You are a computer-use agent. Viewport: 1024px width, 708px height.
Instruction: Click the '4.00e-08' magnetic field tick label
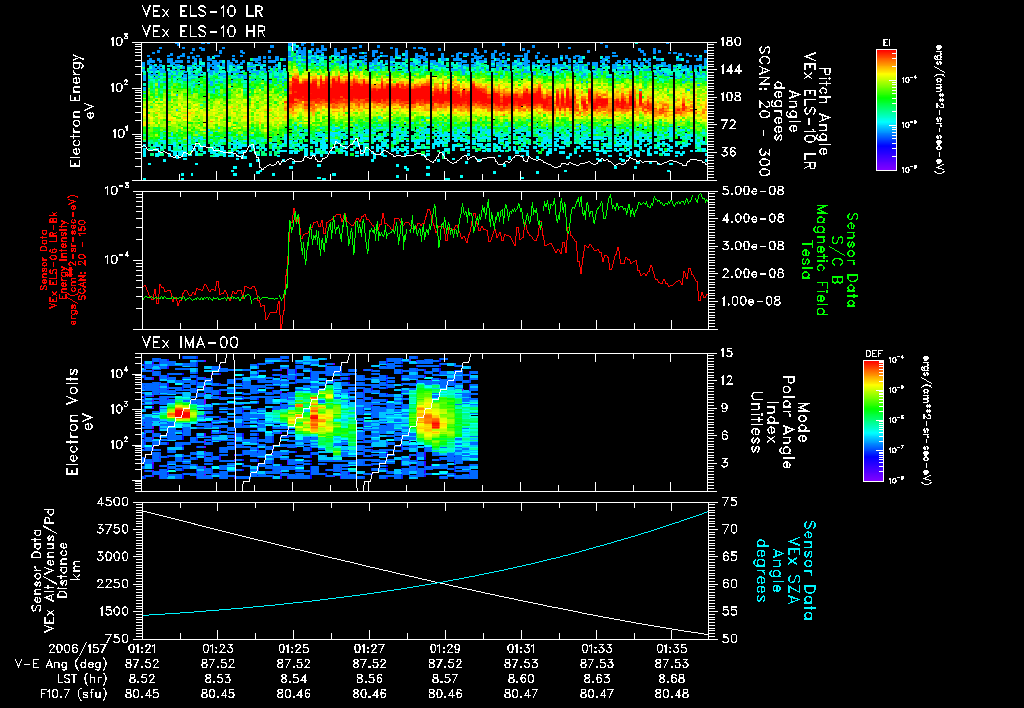tap(752, 218)
